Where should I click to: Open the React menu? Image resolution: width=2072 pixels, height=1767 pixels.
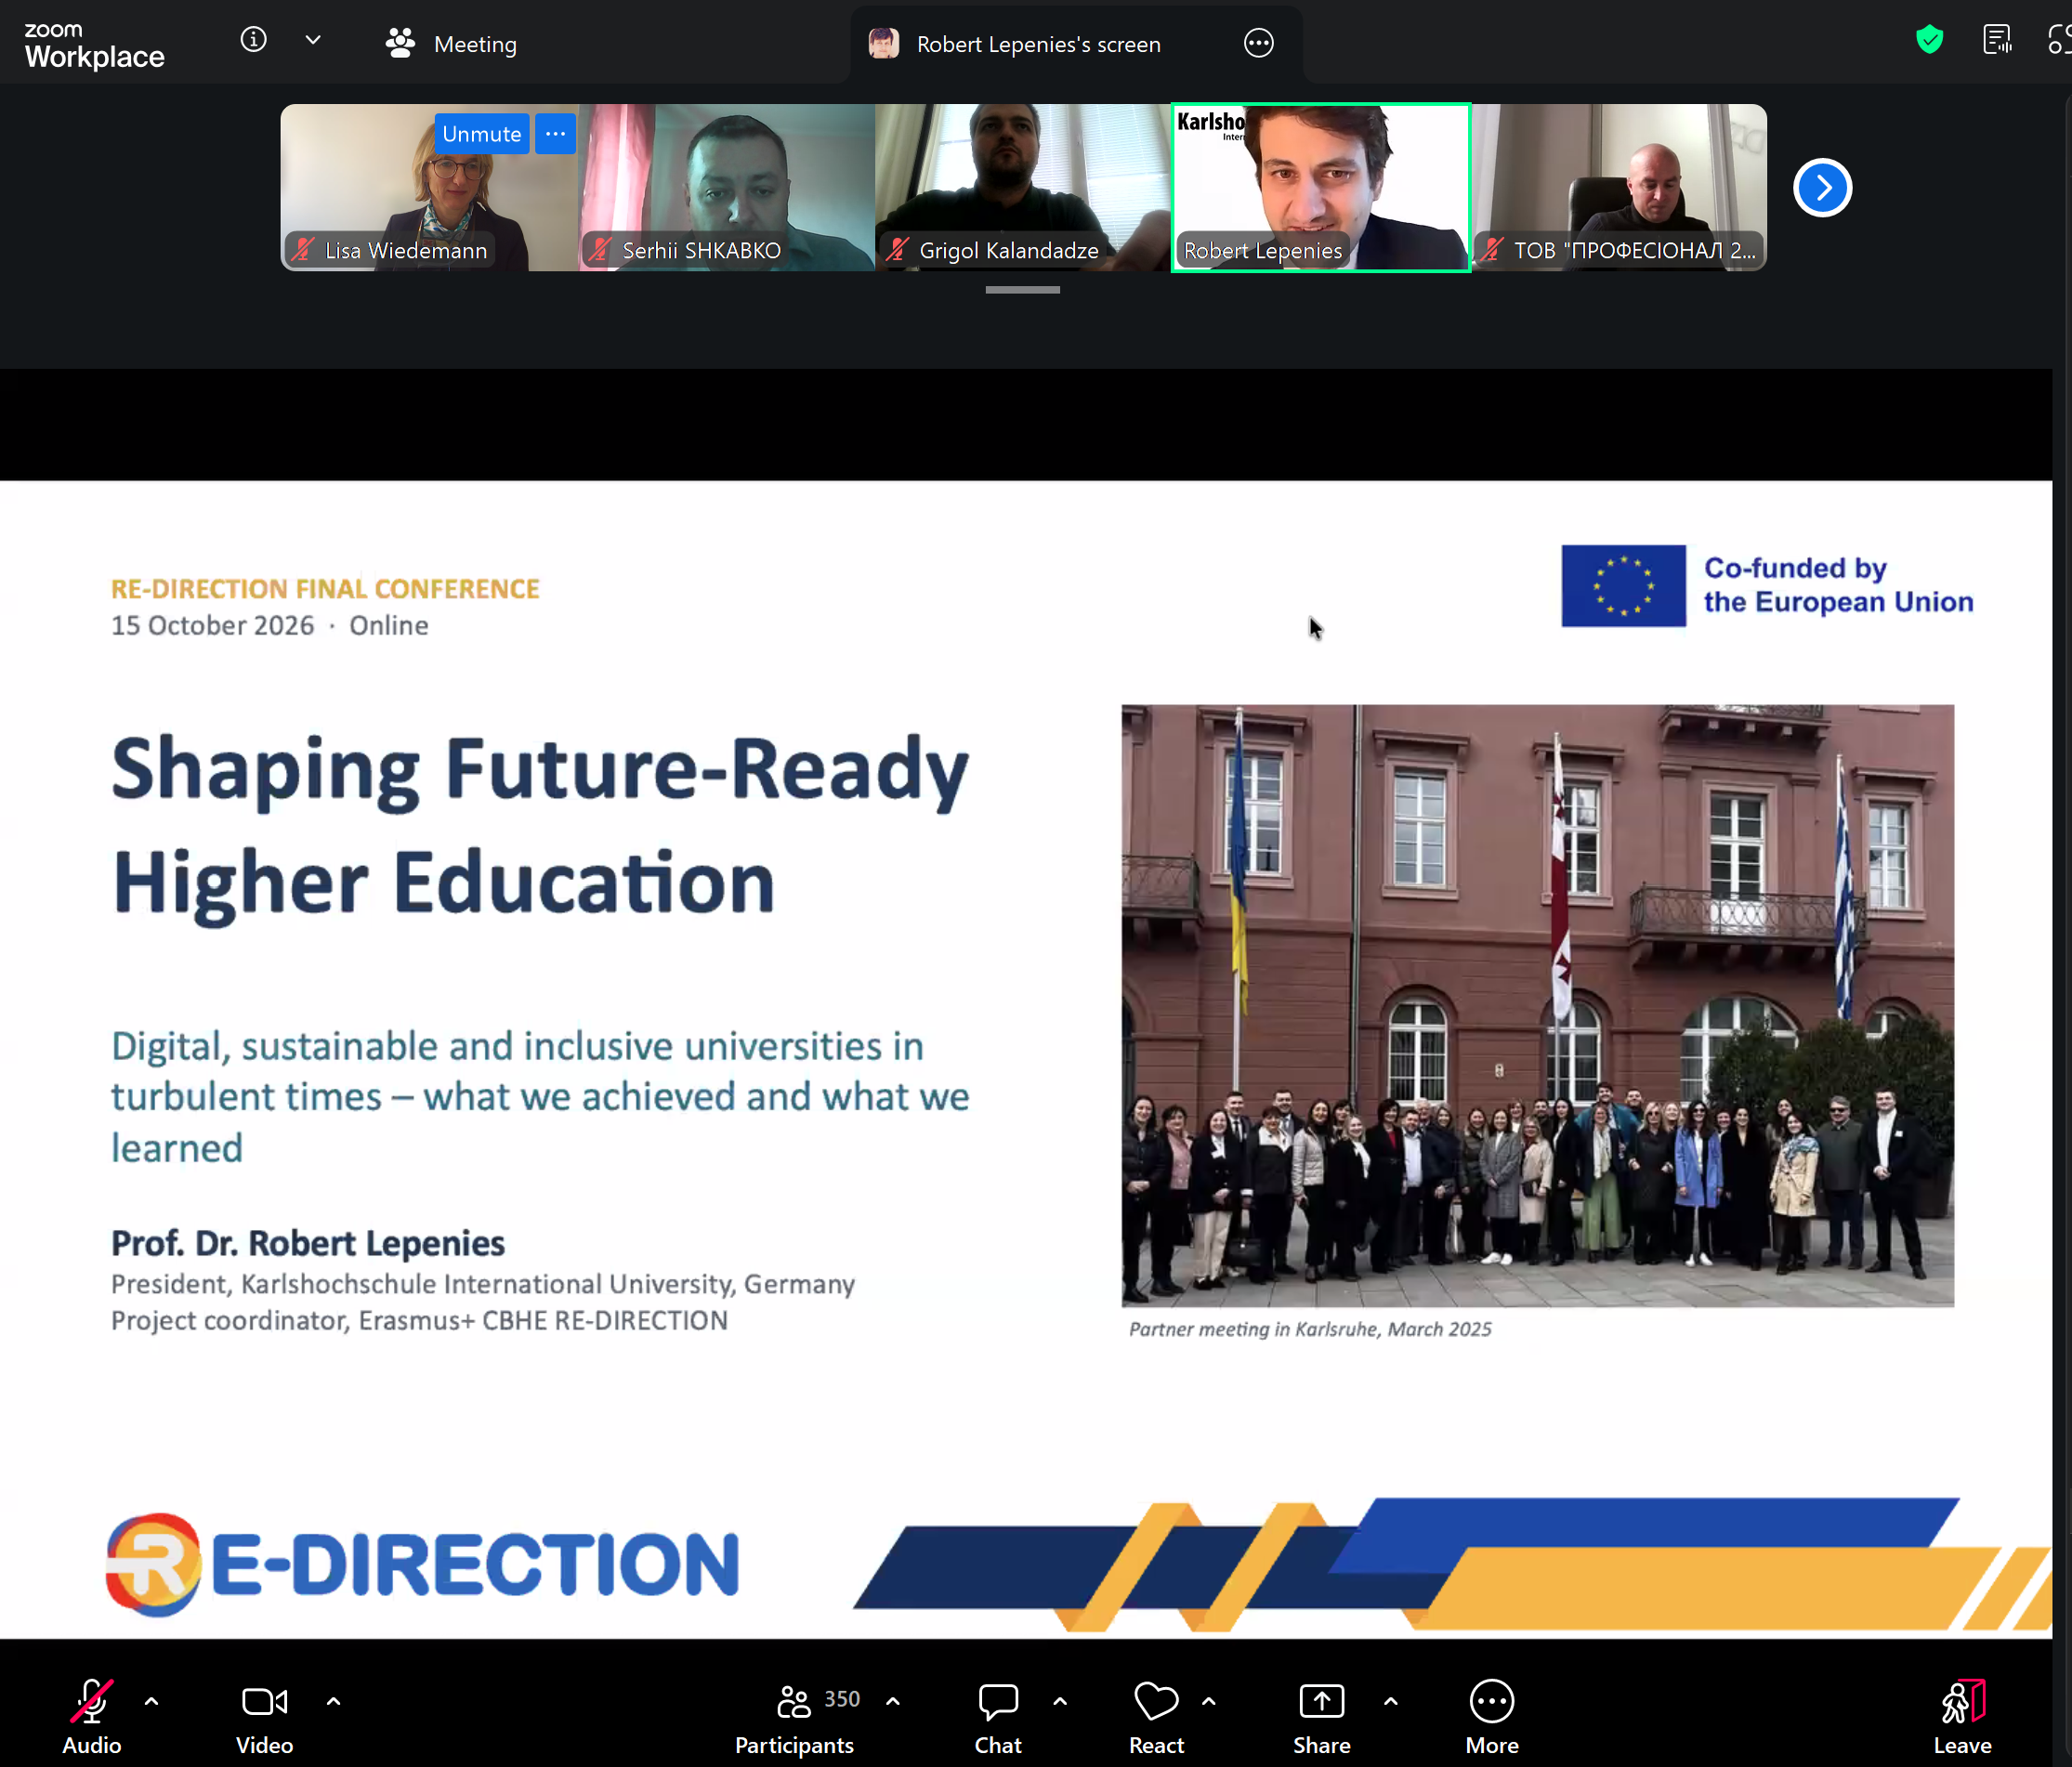(x=1156, y=1717)
